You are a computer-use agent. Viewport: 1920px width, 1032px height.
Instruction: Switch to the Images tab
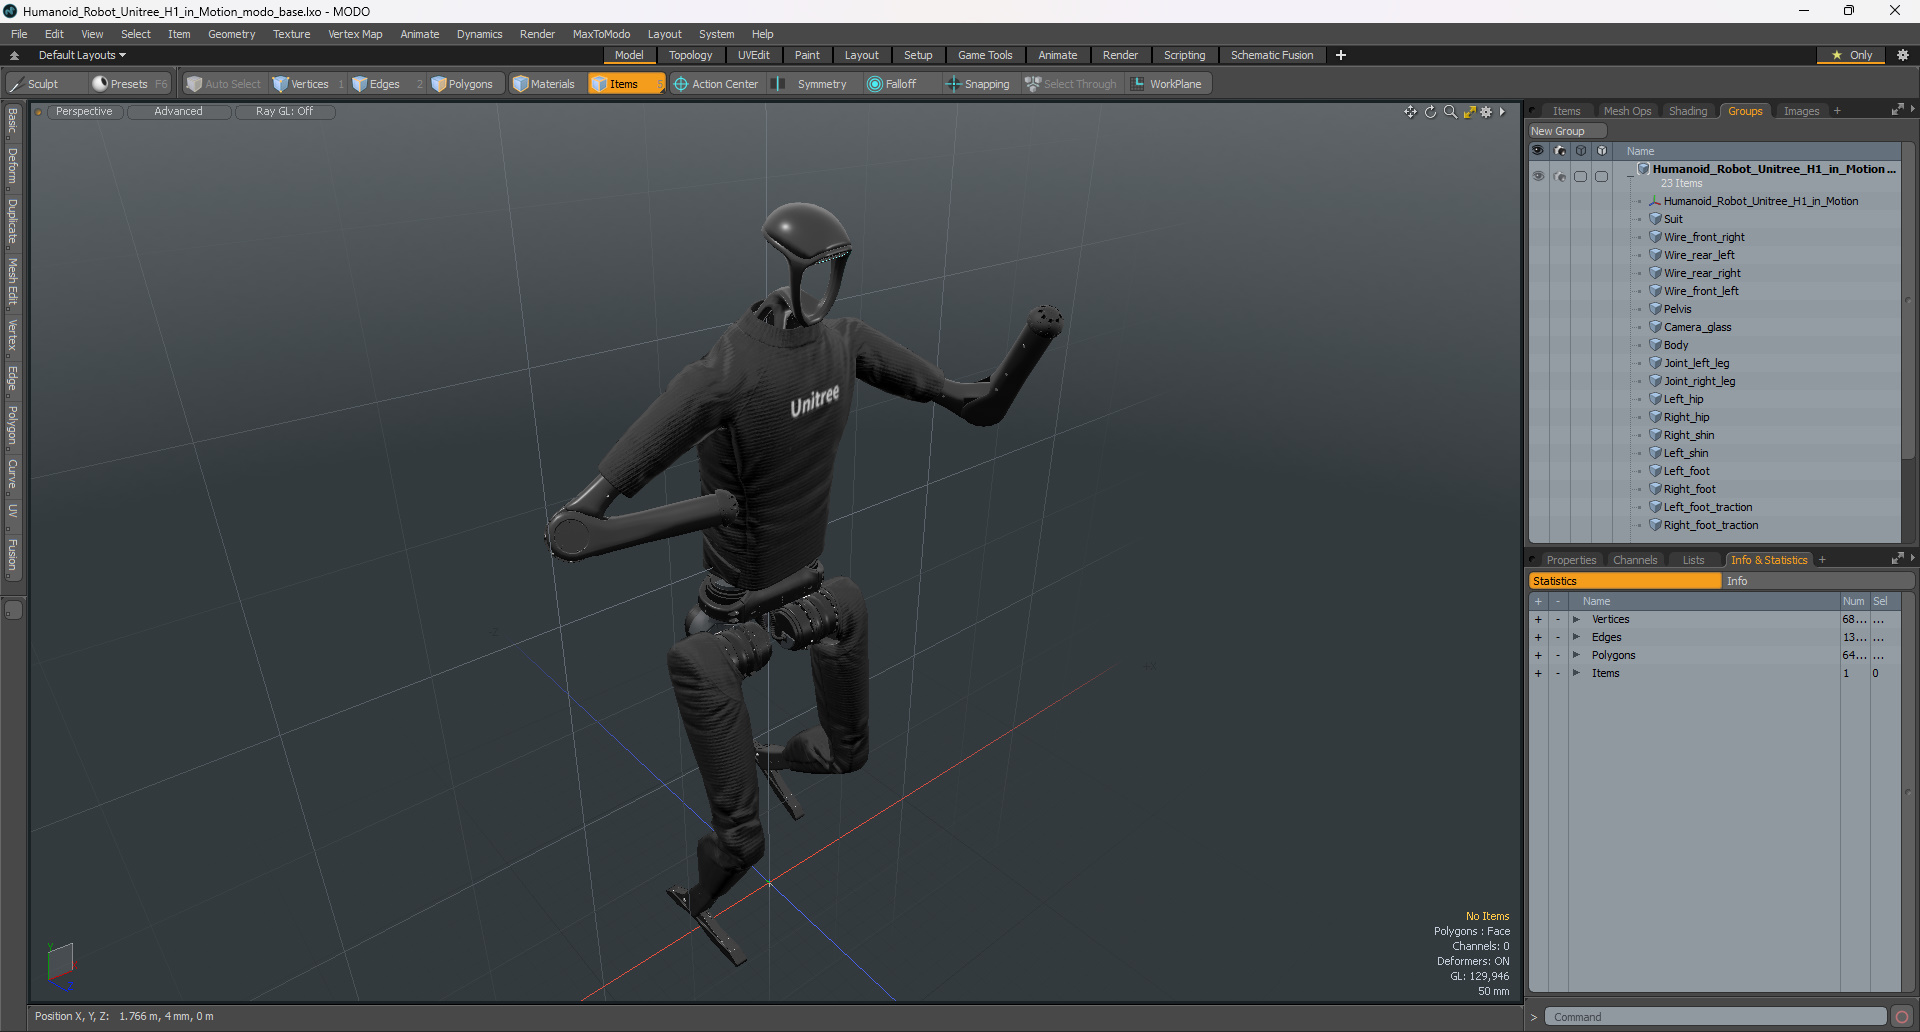click(1801, 111)
